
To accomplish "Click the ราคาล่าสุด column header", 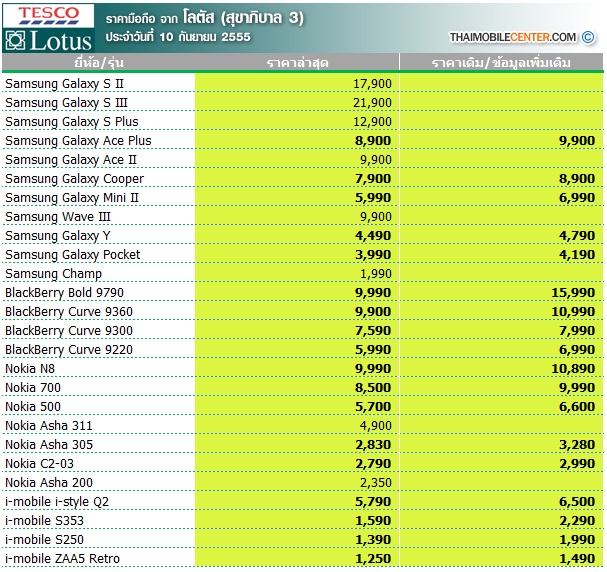I will click(297, 63).
